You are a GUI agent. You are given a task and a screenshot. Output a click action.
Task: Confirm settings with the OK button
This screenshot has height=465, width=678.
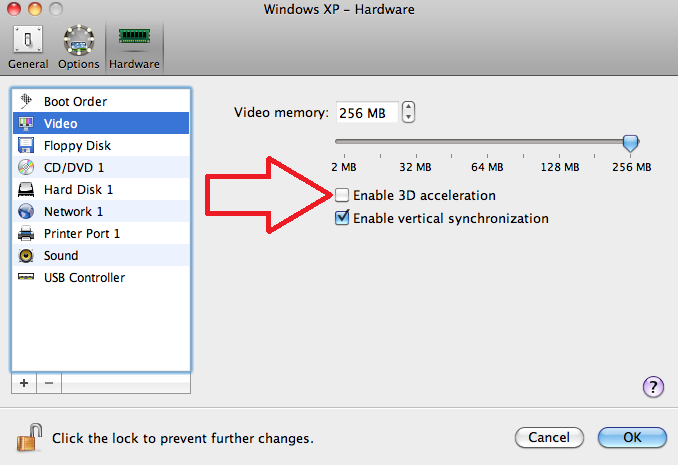pos(632,437)
